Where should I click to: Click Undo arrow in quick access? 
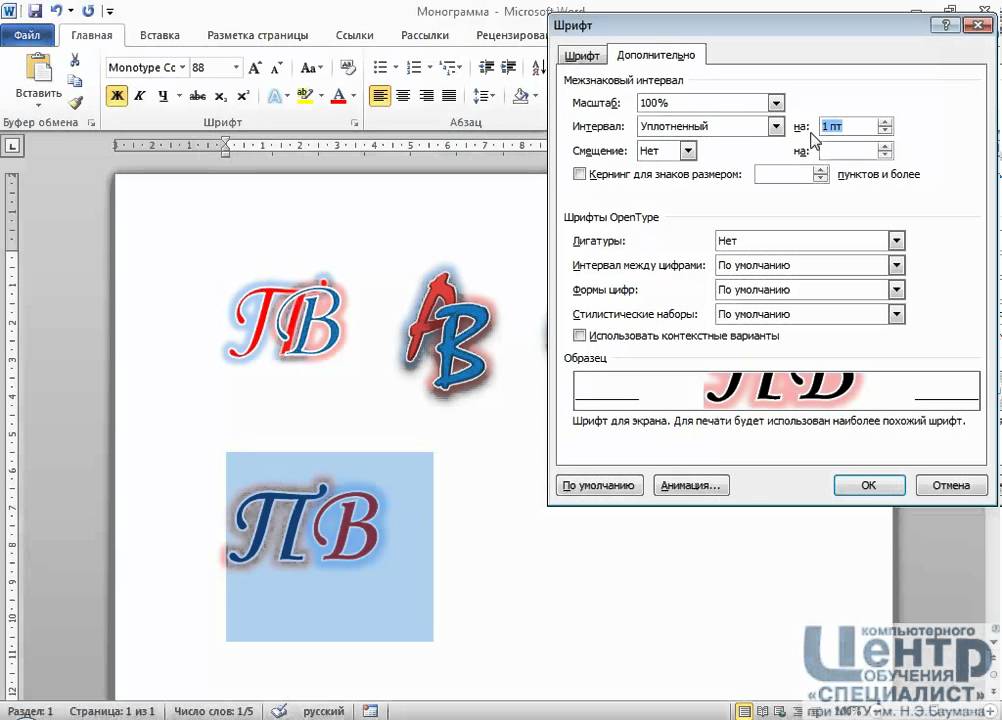tap(56, 10)
